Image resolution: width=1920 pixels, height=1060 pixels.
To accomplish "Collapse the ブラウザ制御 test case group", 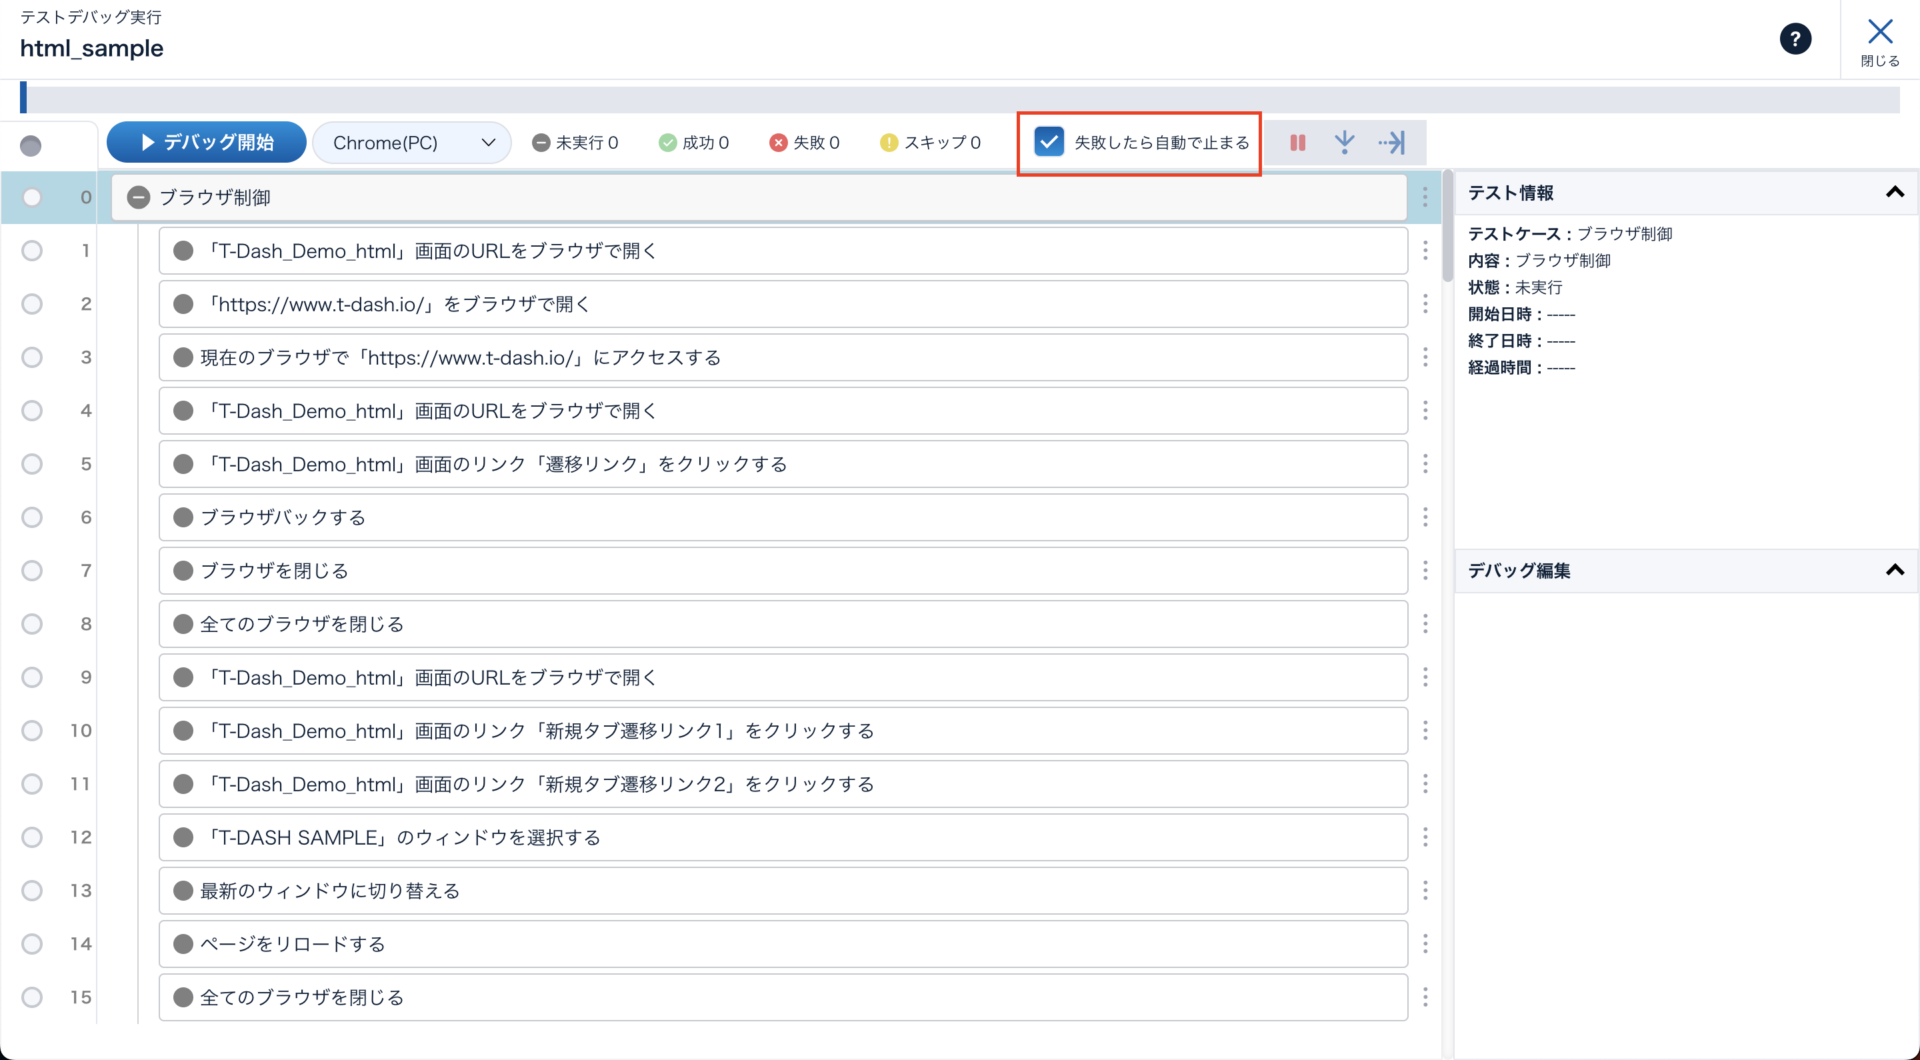I will [139, 198].
